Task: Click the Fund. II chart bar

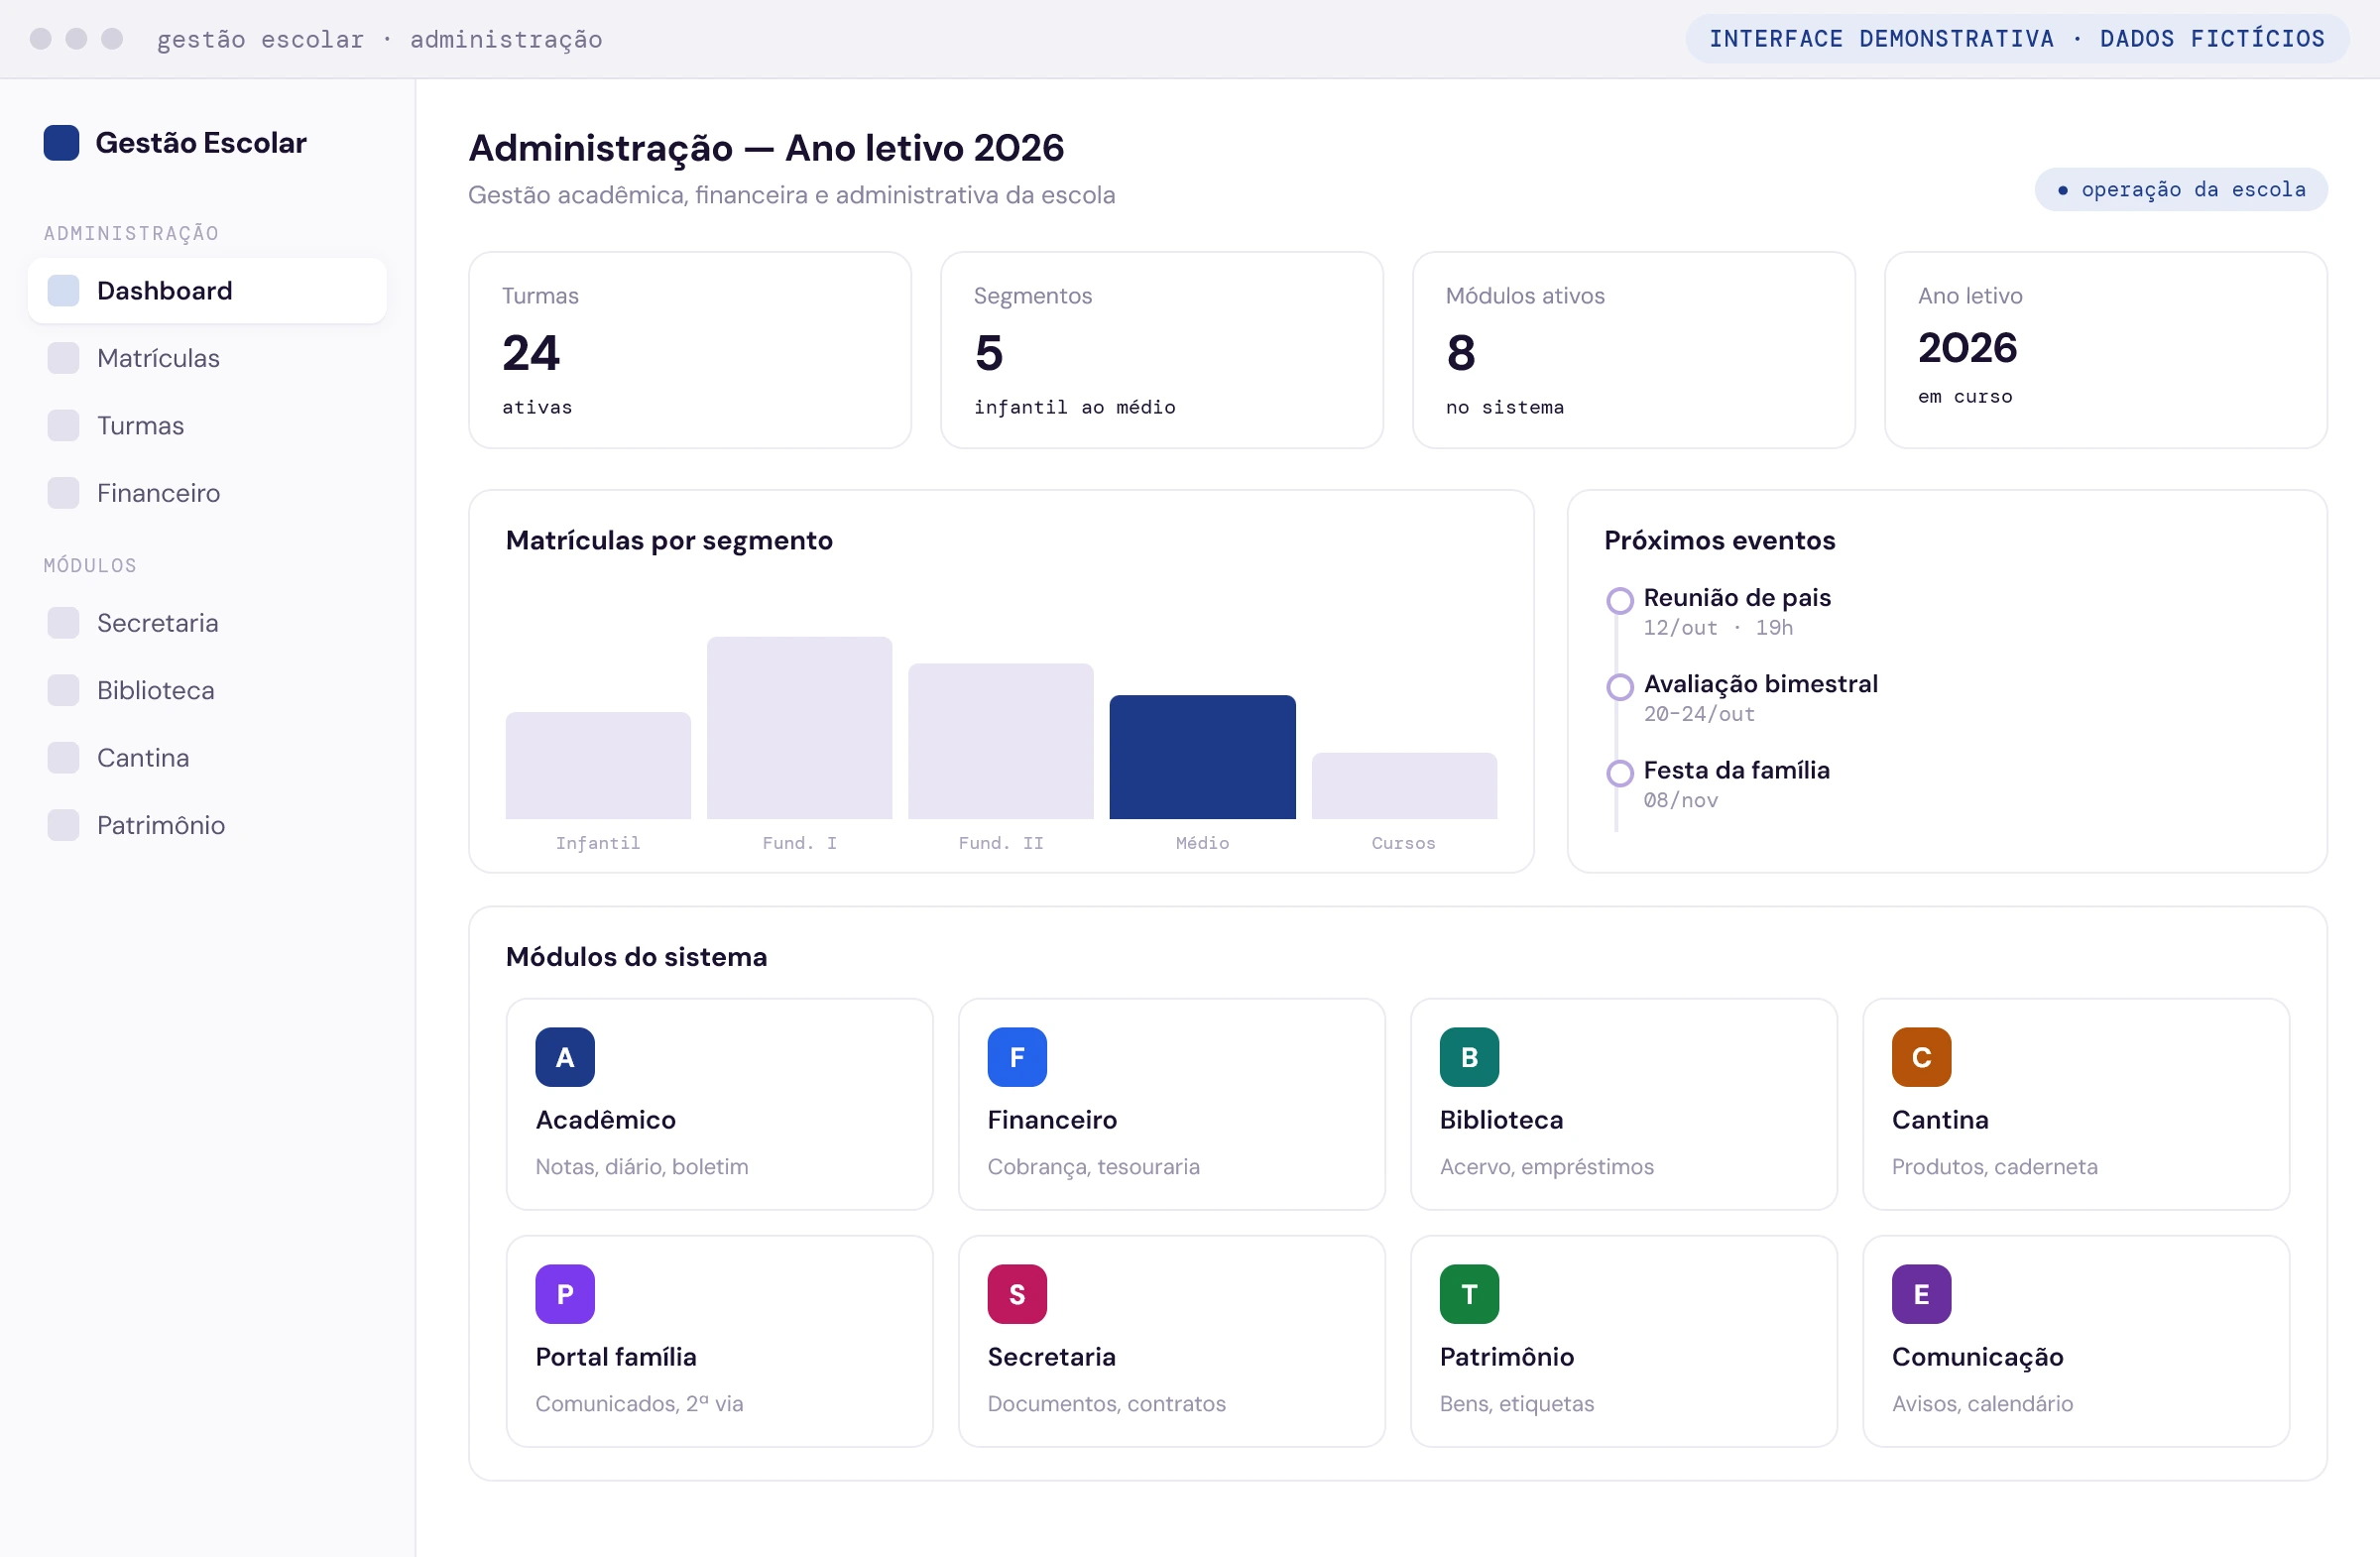Action: (x=1000, y=741)
